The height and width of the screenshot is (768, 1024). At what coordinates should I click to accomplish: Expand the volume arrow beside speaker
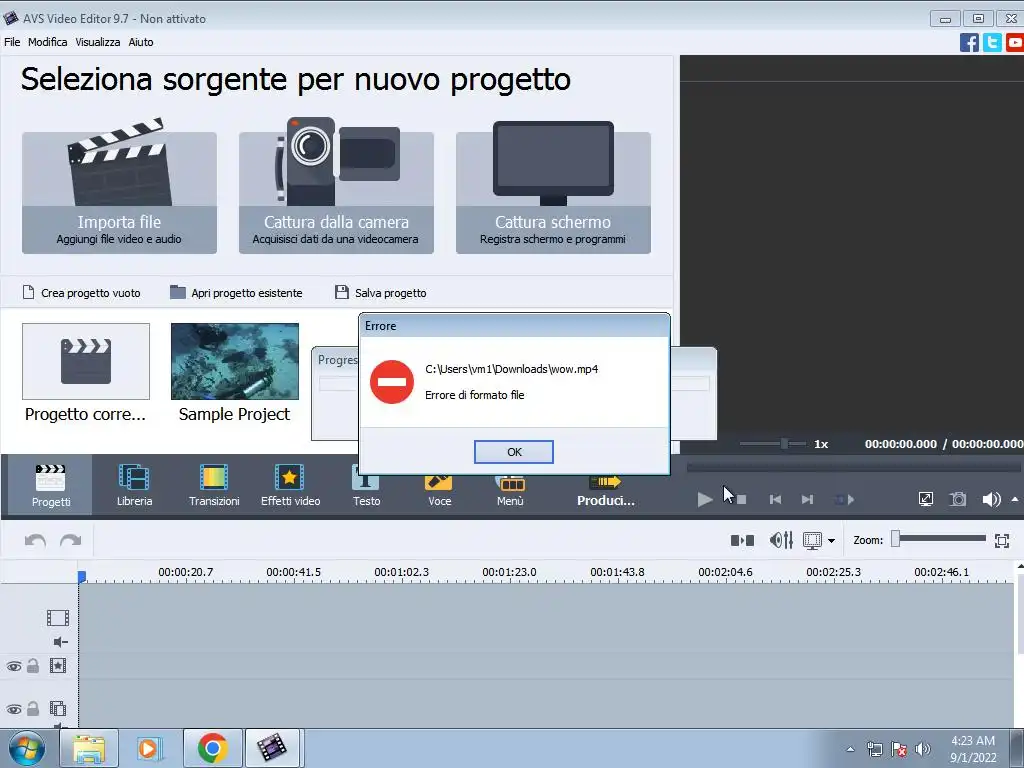coord(1015,499)
